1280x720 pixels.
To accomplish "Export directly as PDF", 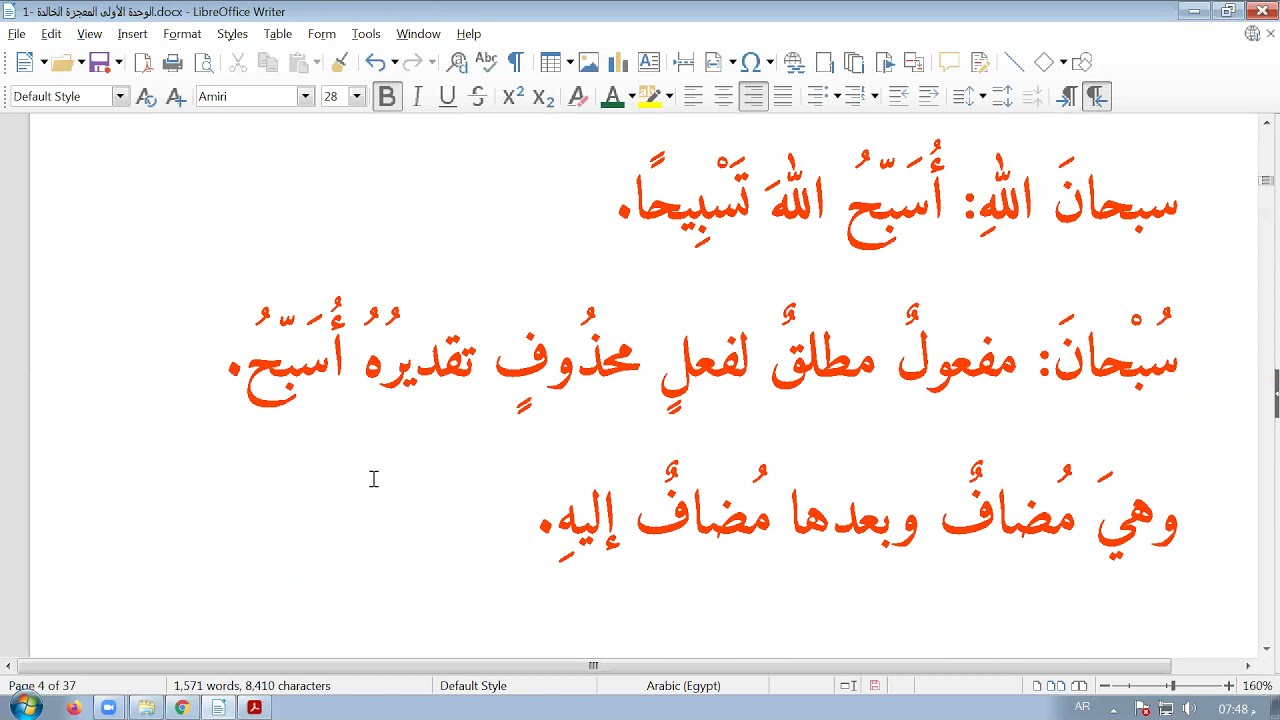I will pos(143,62).
